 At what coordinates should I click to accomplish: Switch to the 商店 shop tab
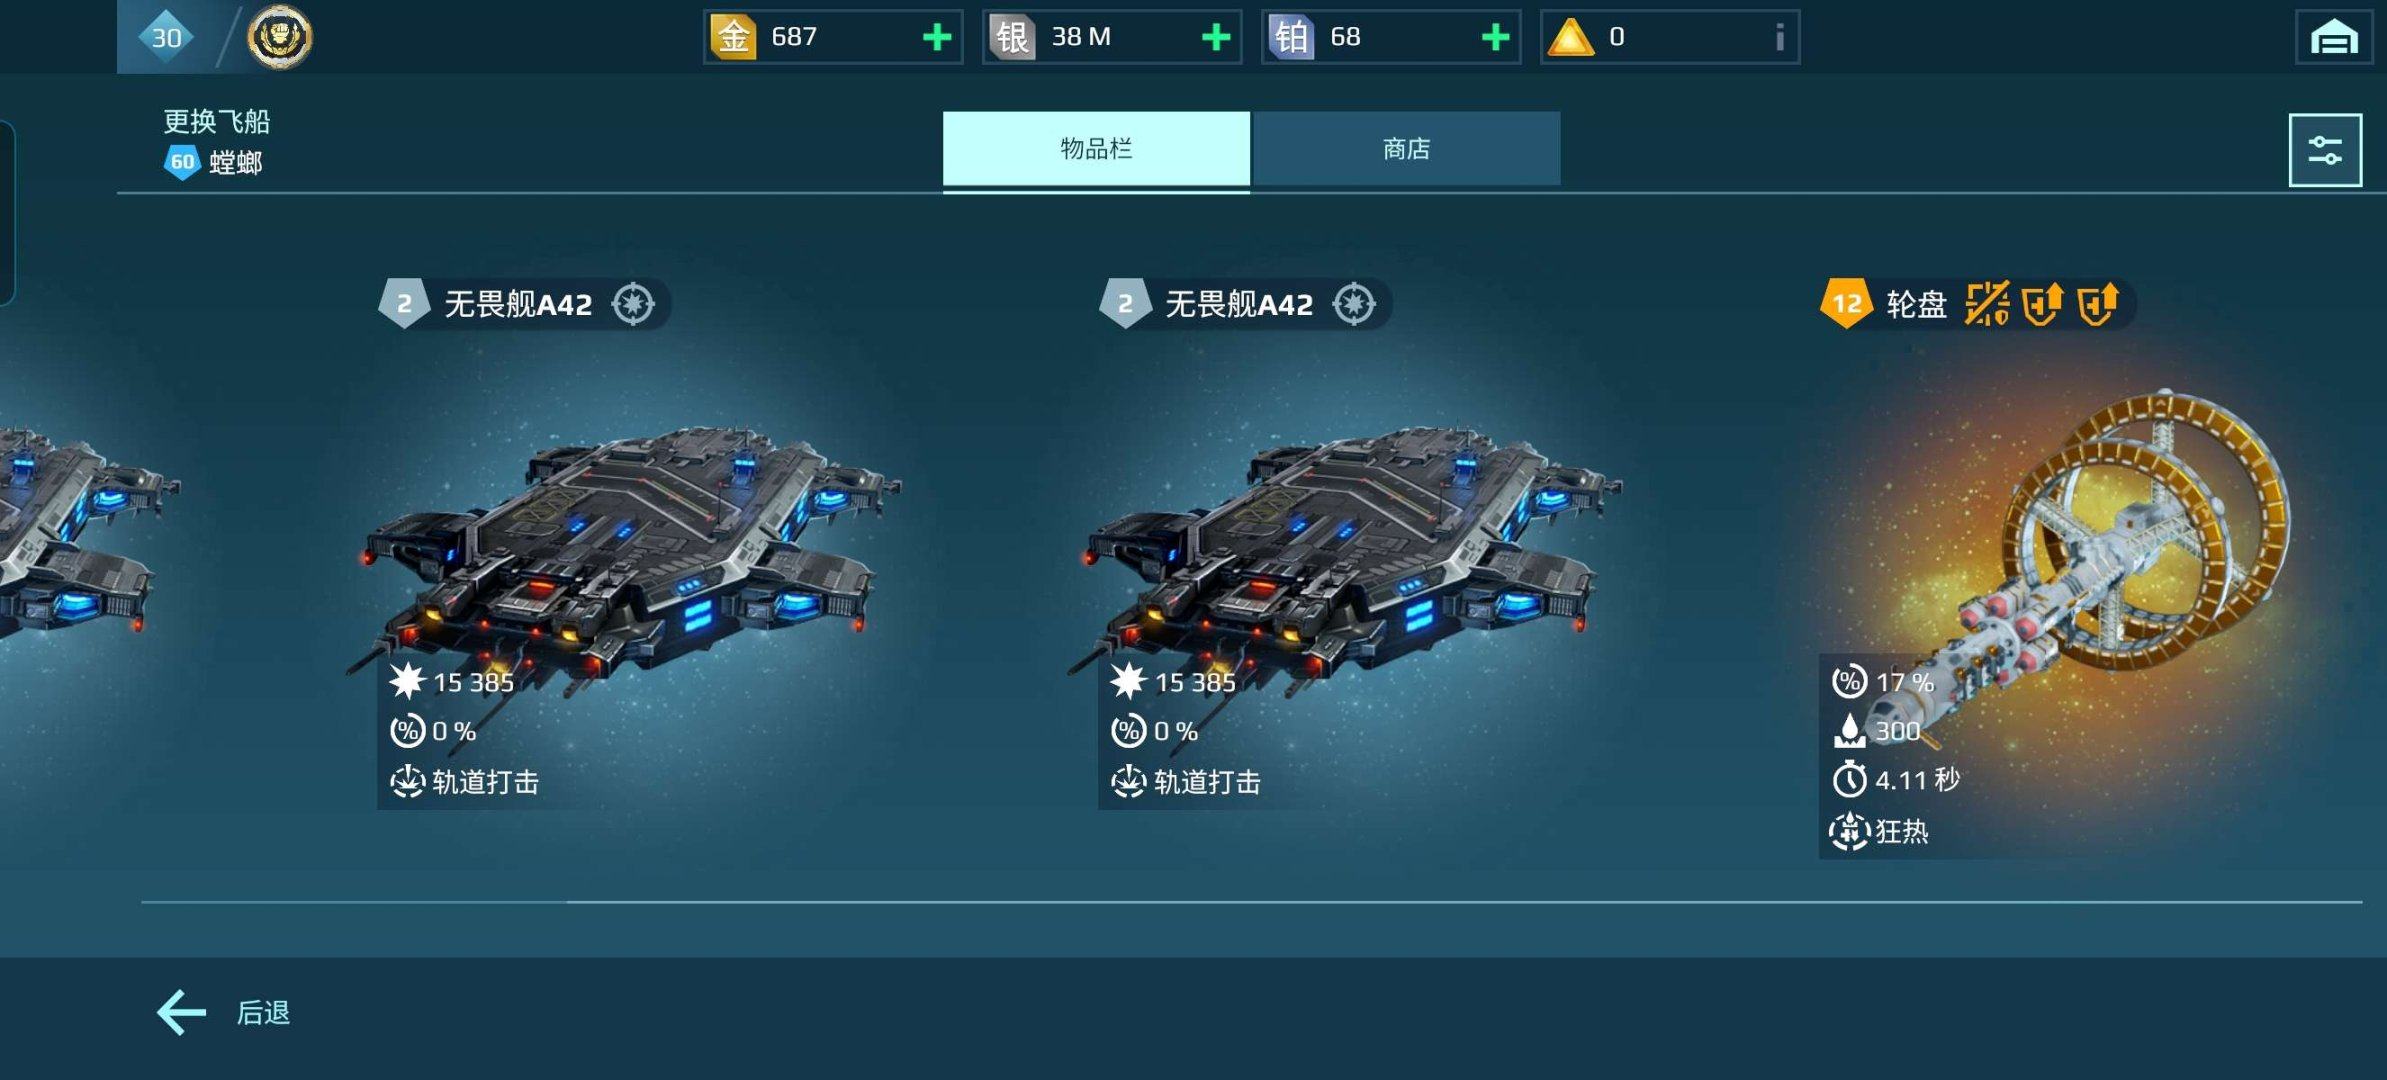point(1406,149)
